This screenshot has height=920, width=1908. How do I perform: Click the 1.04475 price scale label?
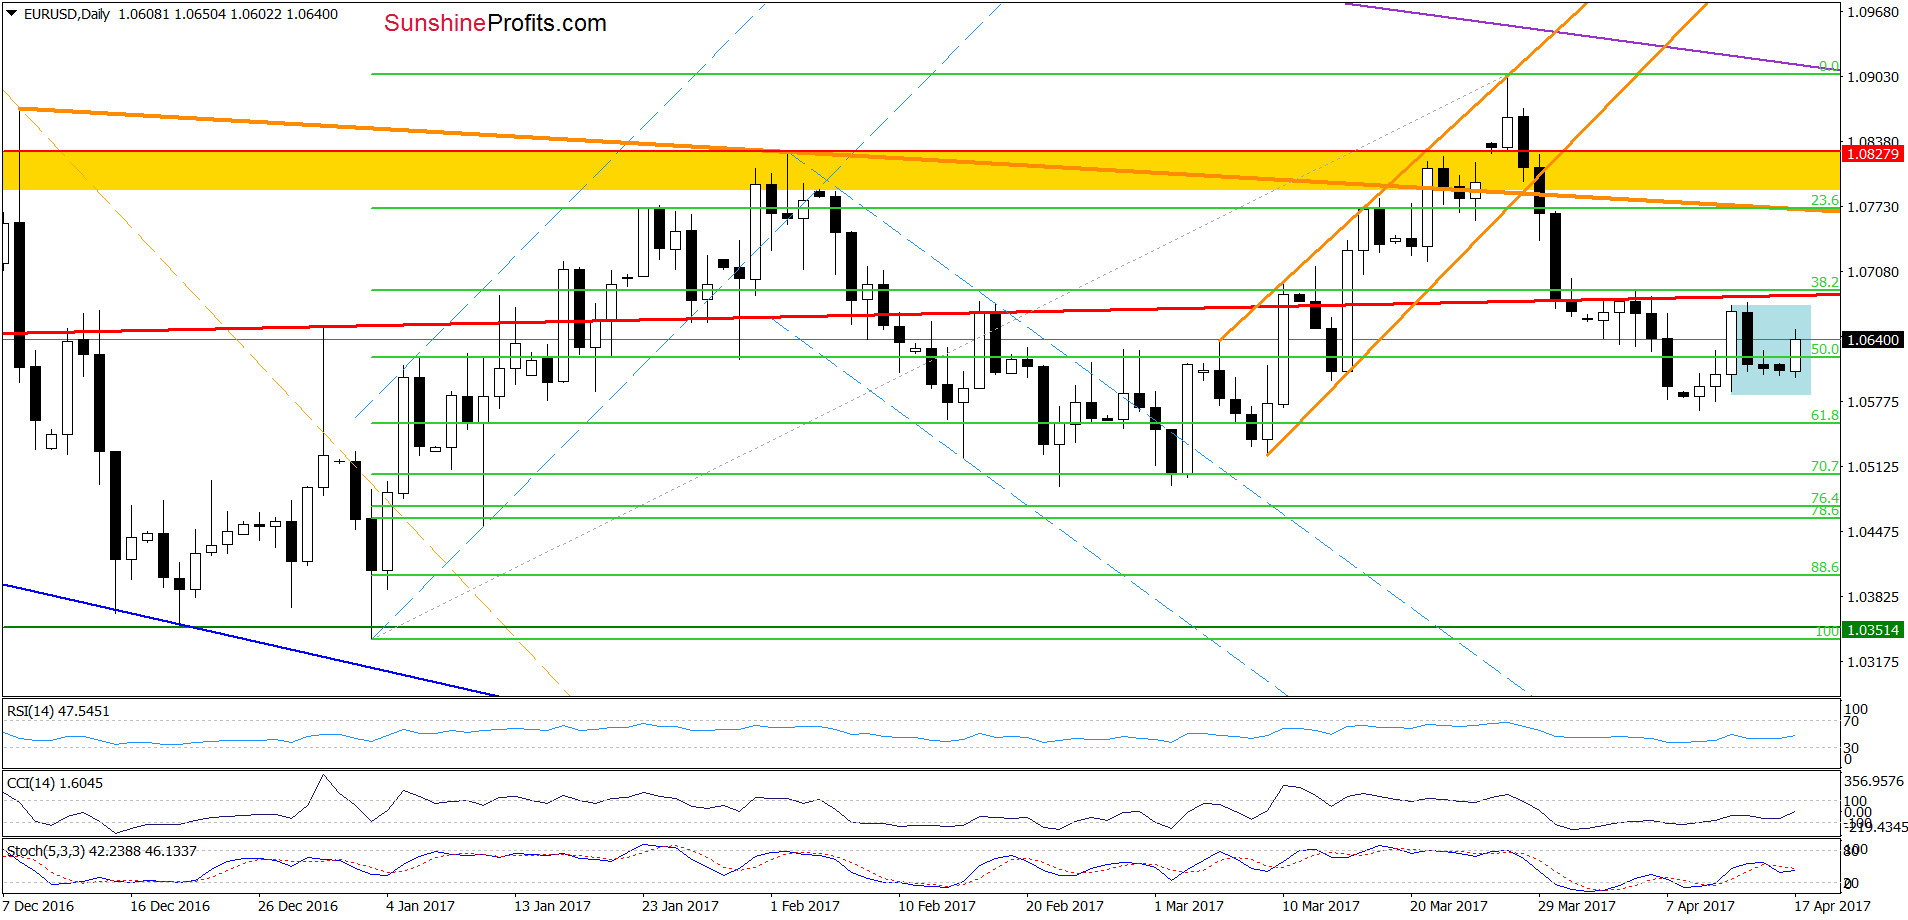point(1872,532)
